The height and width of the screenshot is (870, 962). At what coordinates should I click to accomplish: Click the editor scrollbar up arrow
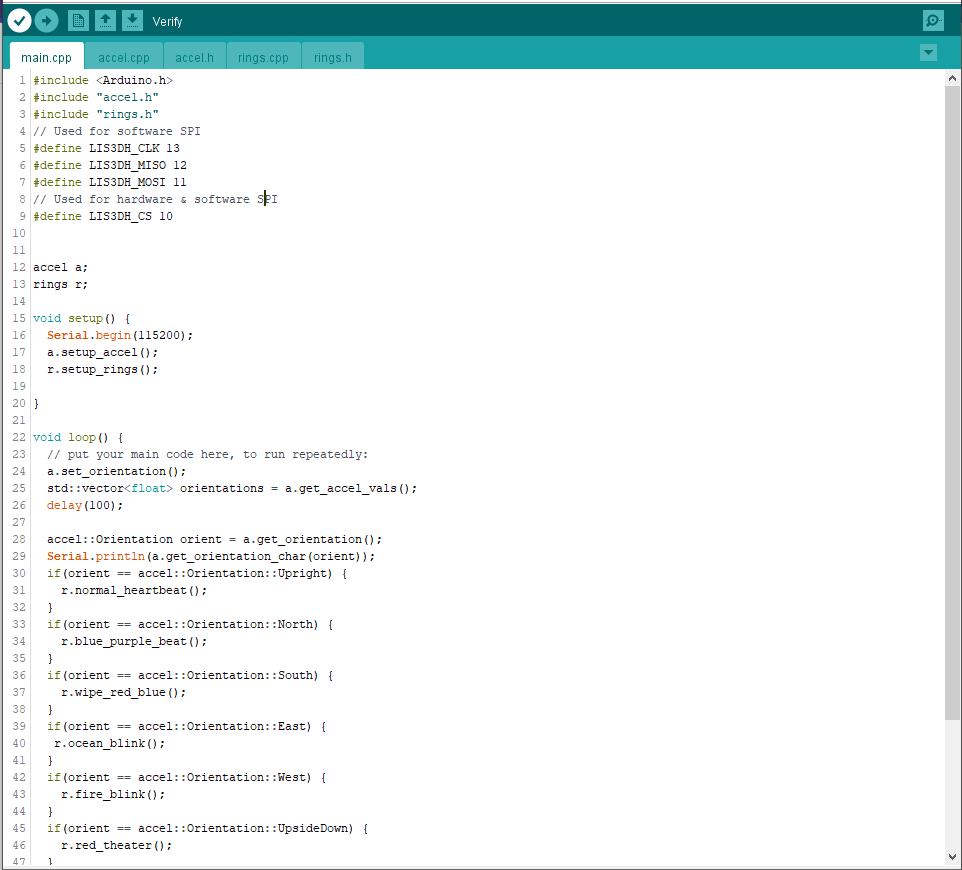click(x=952, y=78)
